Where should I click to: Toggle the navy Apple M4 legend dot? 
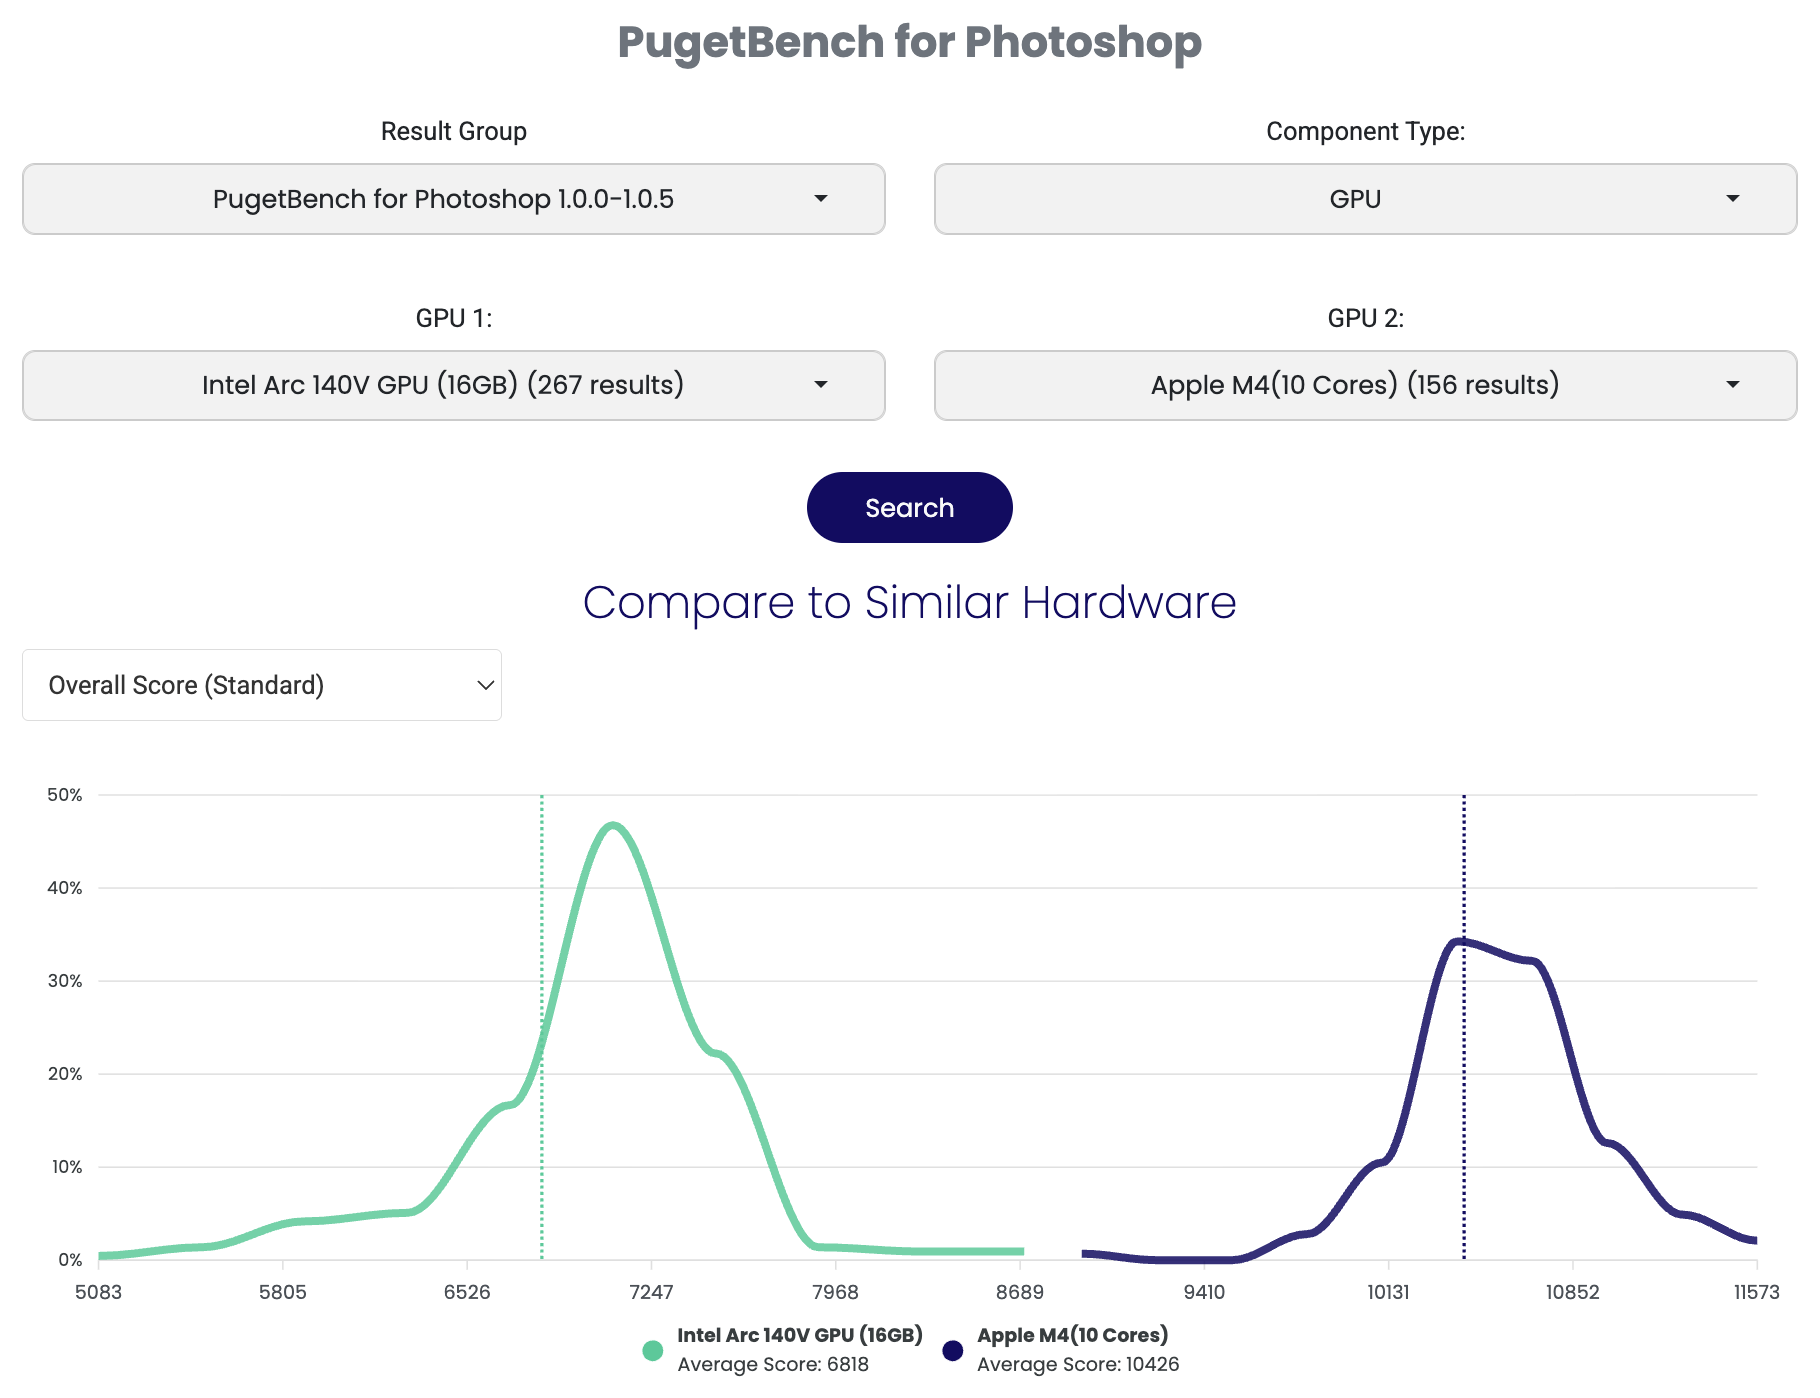[953, 1351]
